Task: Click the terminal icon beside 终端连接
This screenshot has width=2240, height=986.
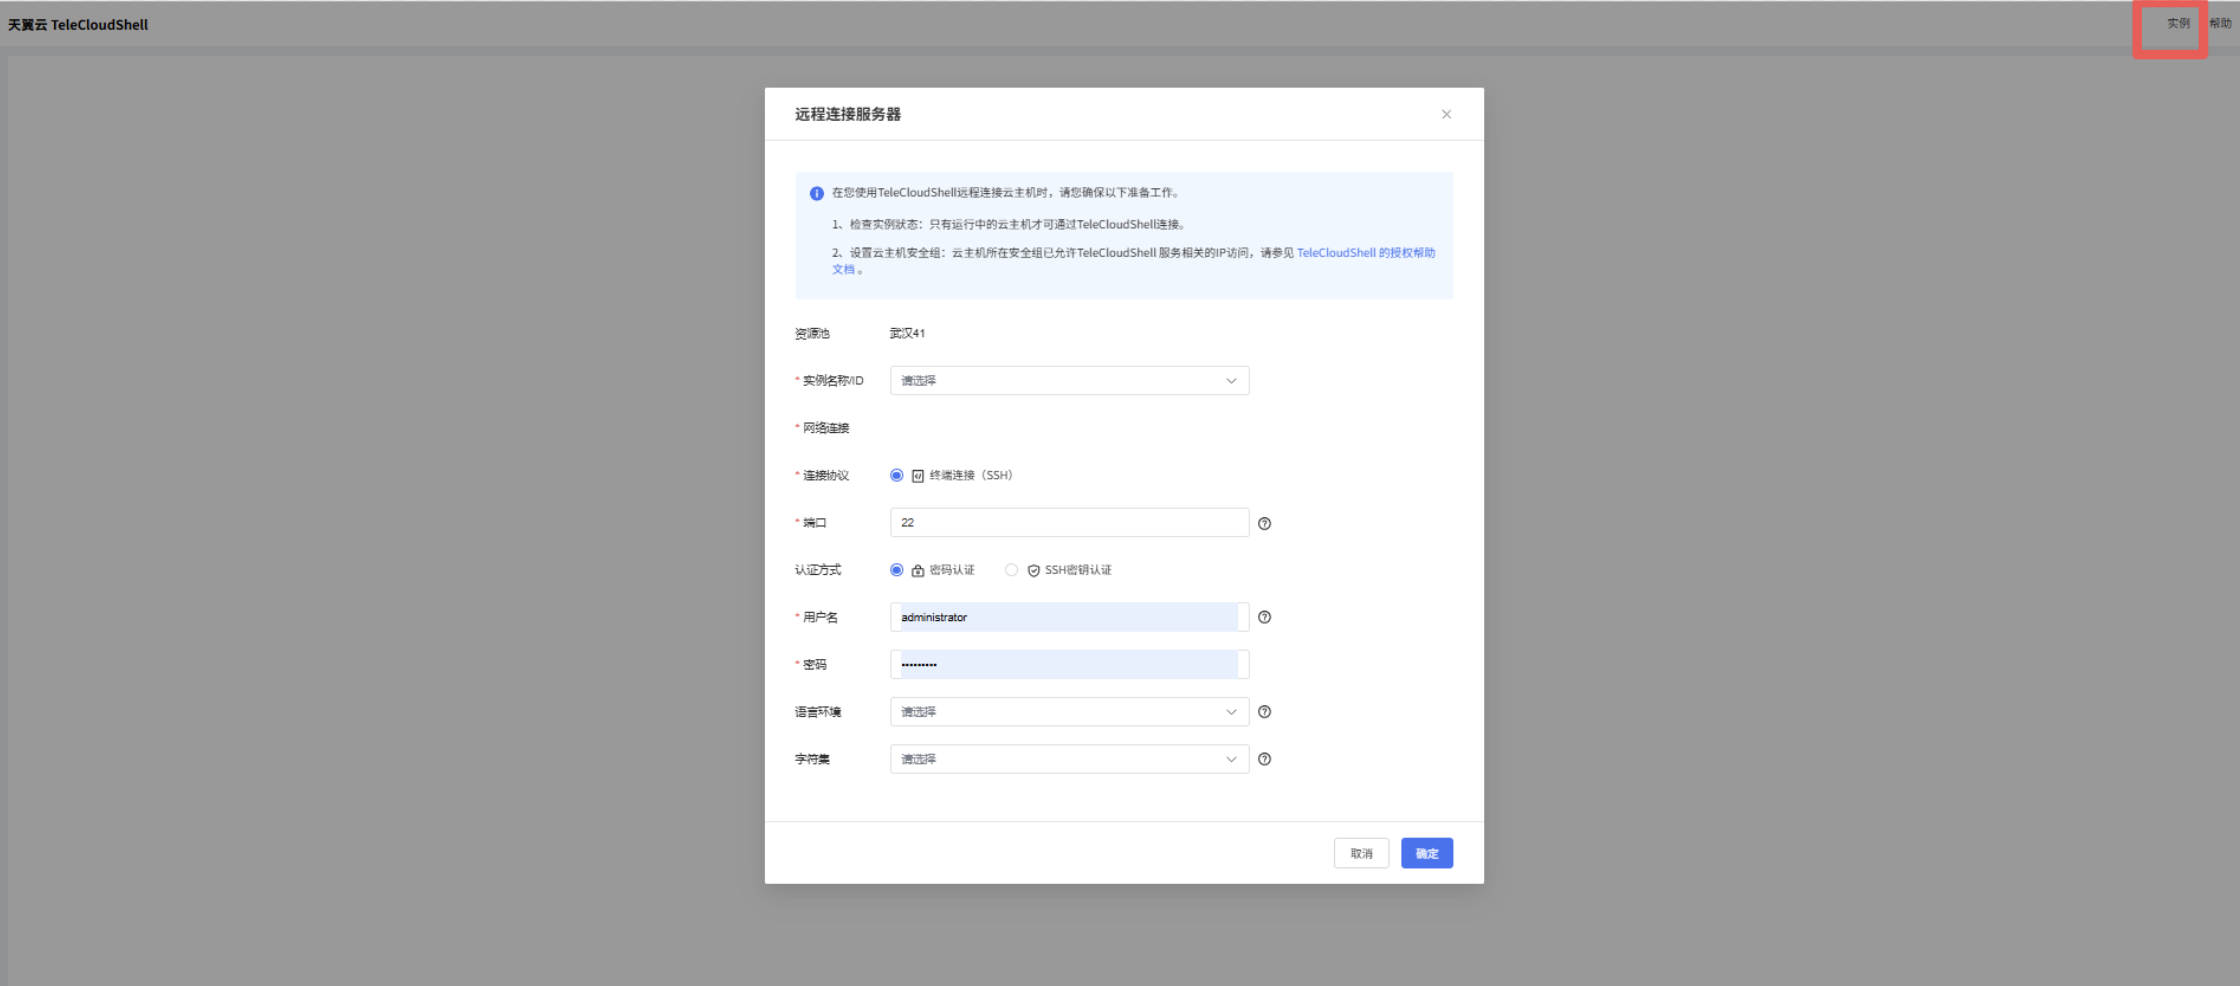Action: pyautogui.click(x=917, y=476)
